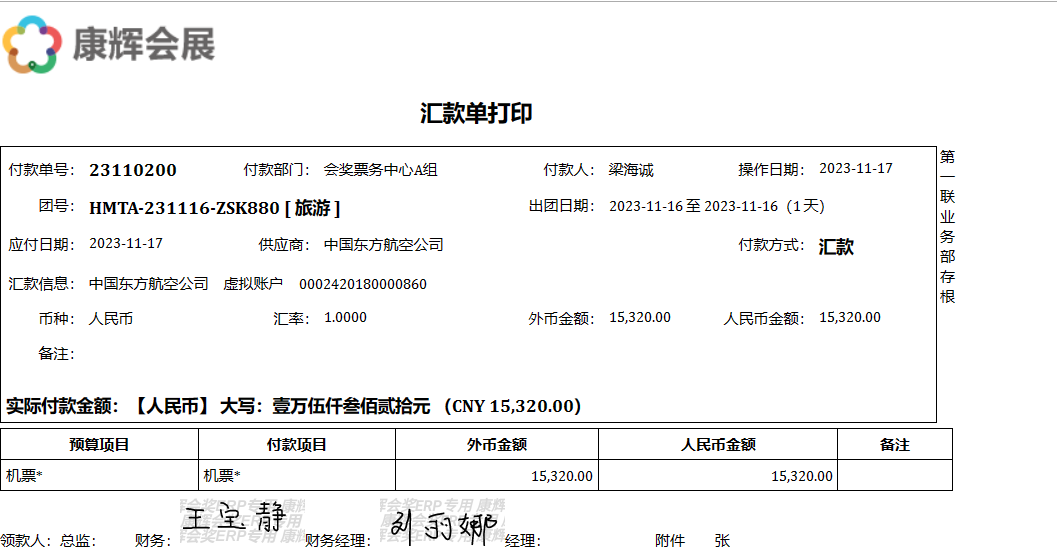Click the bold 汇款 payment method value
1057x557 pixels.
coord(836,246)
